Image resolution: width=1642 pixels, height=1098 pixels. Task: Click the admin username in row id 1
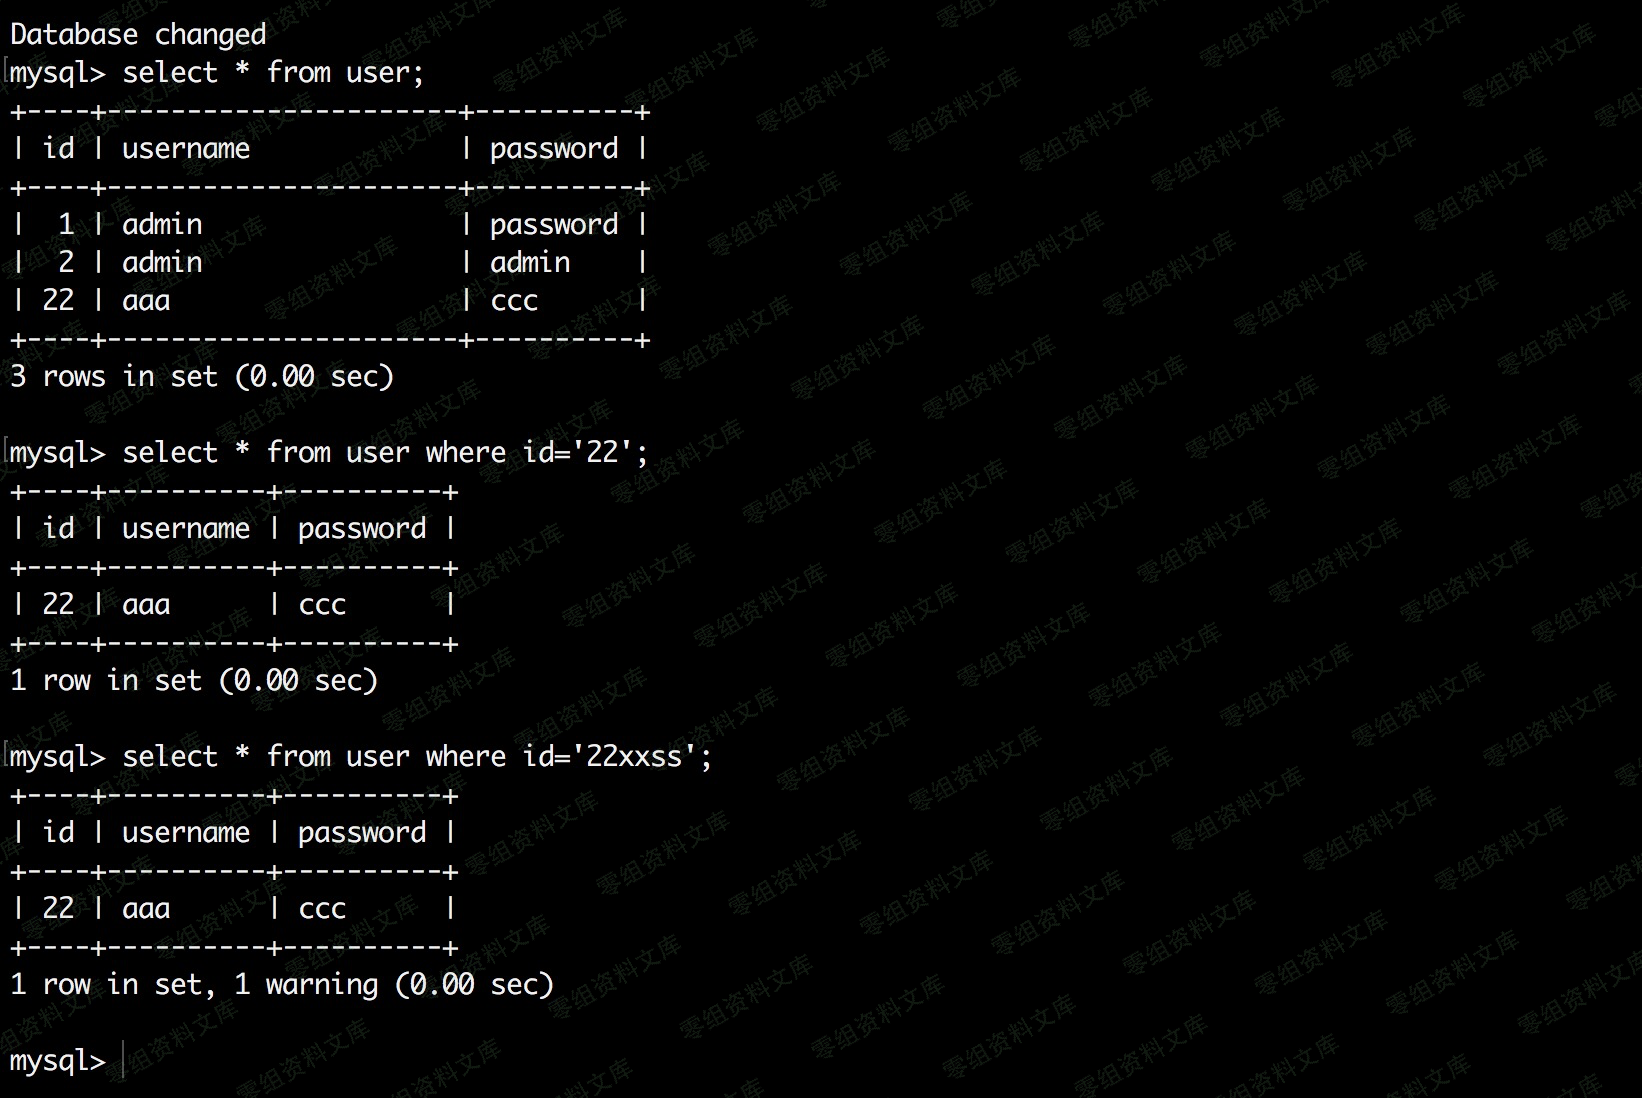tap(162, 224)
